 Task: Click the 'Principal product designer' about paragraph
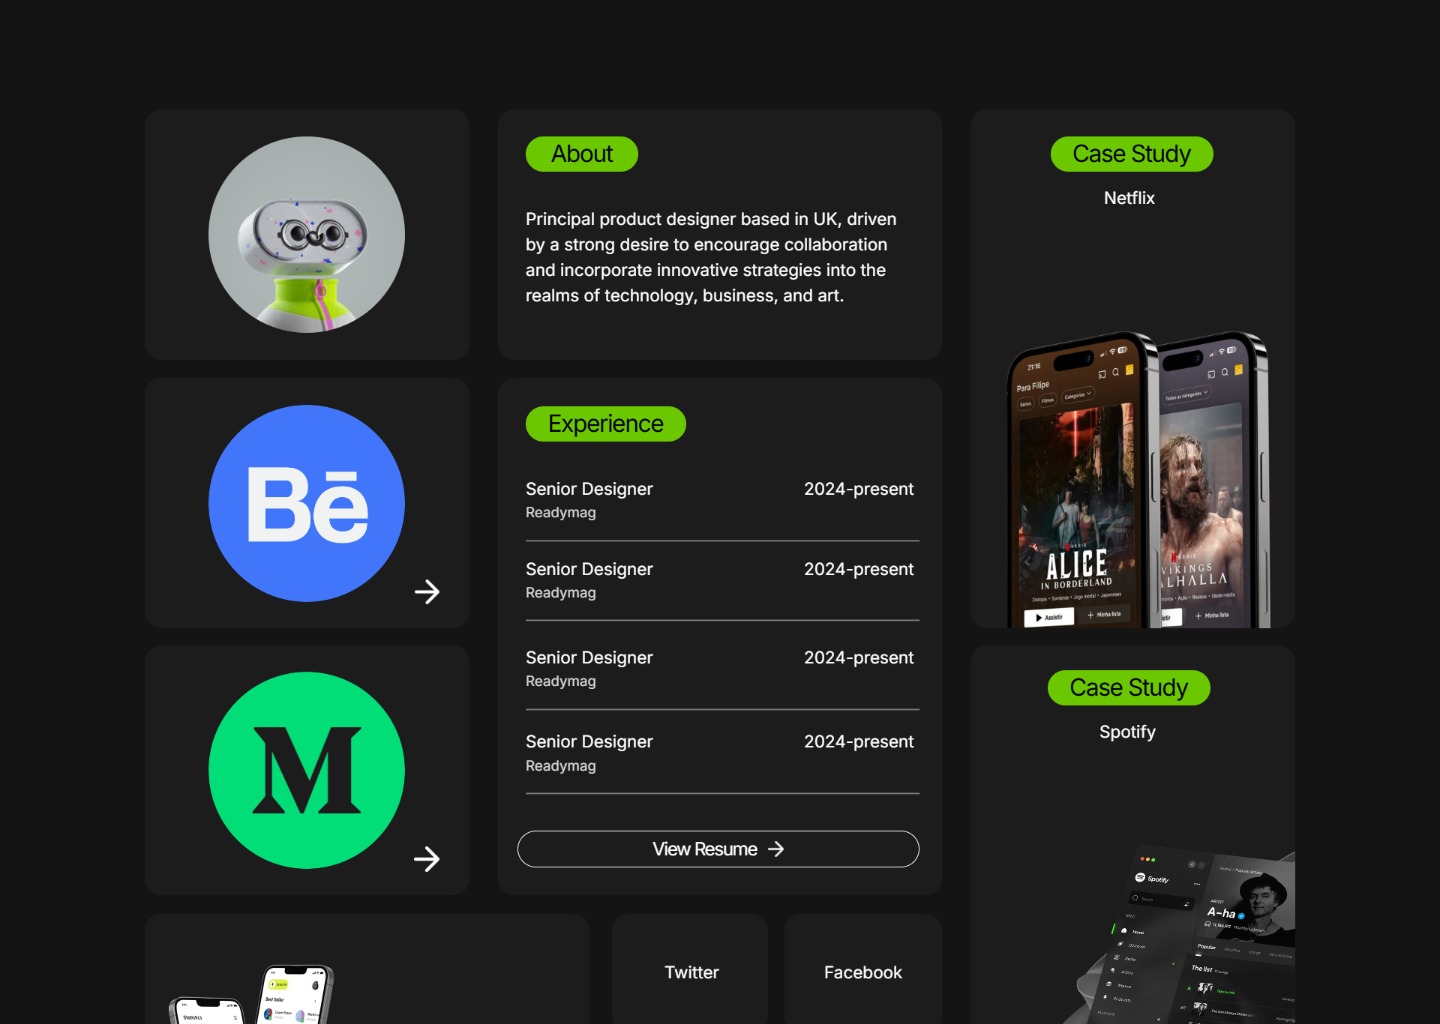click(711, 257)
